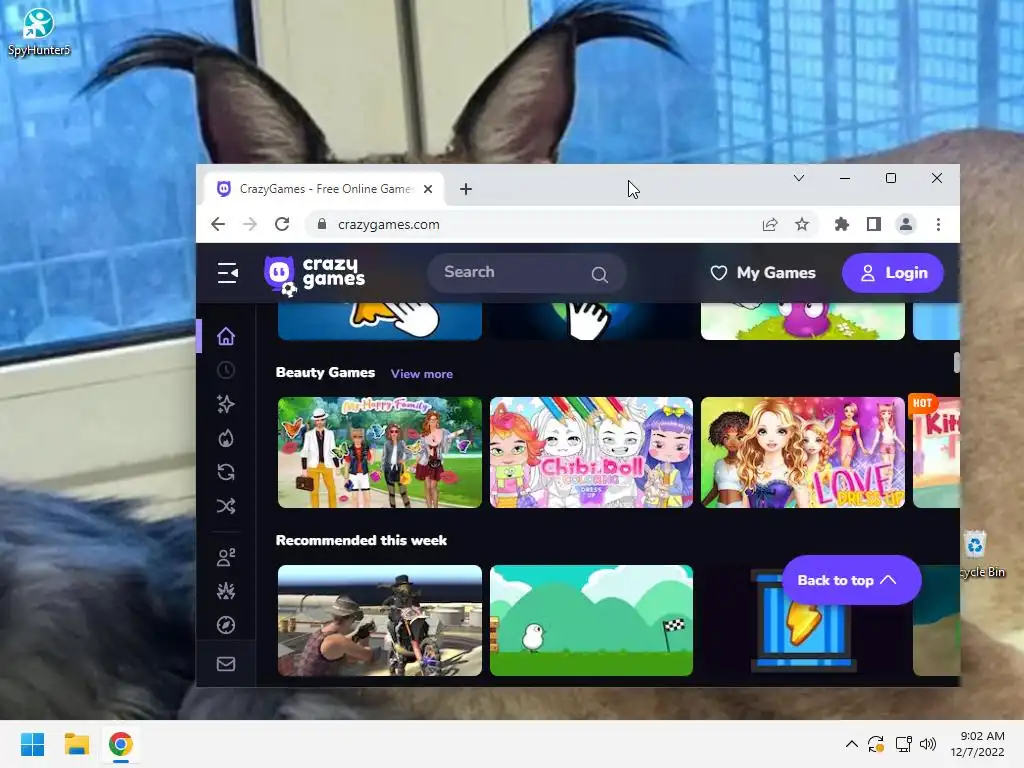Open Home in the sidebar
The height and width of the screenshot is (768, 1024).
pos(226,336)
